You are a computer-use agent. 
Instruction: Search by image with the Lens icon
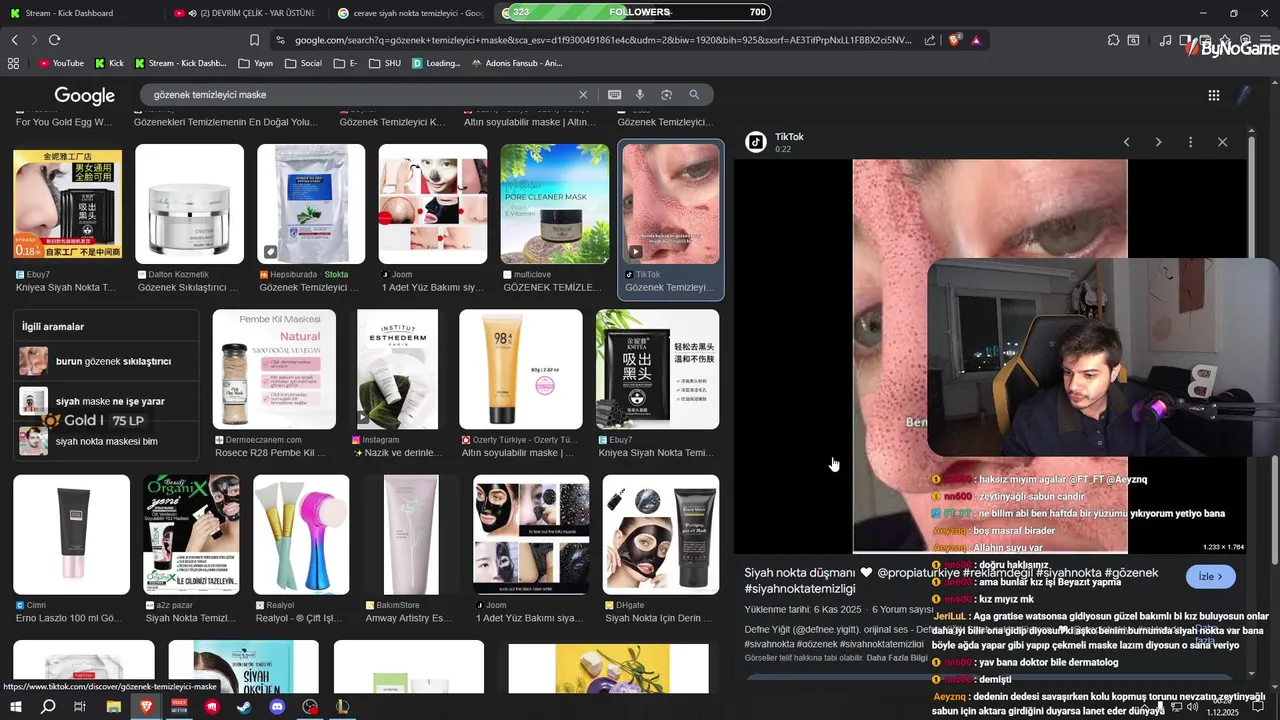pyautogui.click(x=667, y=95)
